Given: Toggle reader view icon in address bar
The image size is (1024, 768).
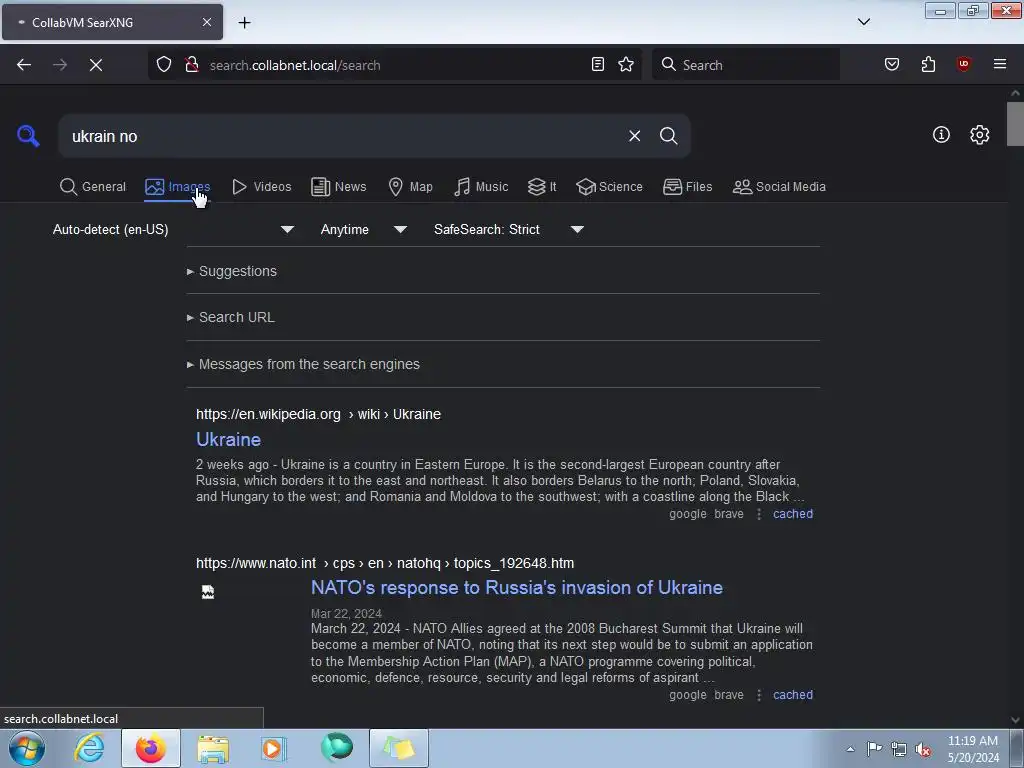Looking at the screenshot, I should coord(598,64).
